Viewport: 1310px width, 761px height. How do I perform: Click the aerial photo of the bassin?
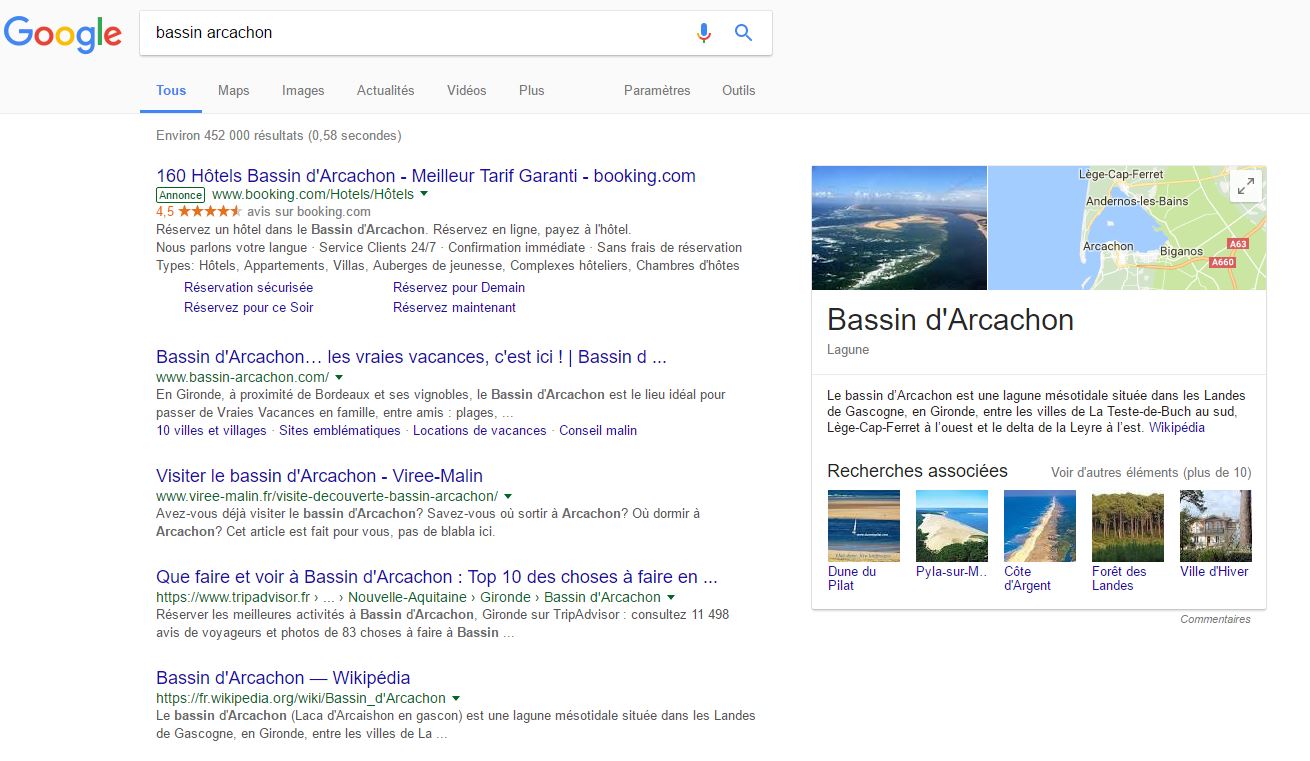[x=899, y=228]
